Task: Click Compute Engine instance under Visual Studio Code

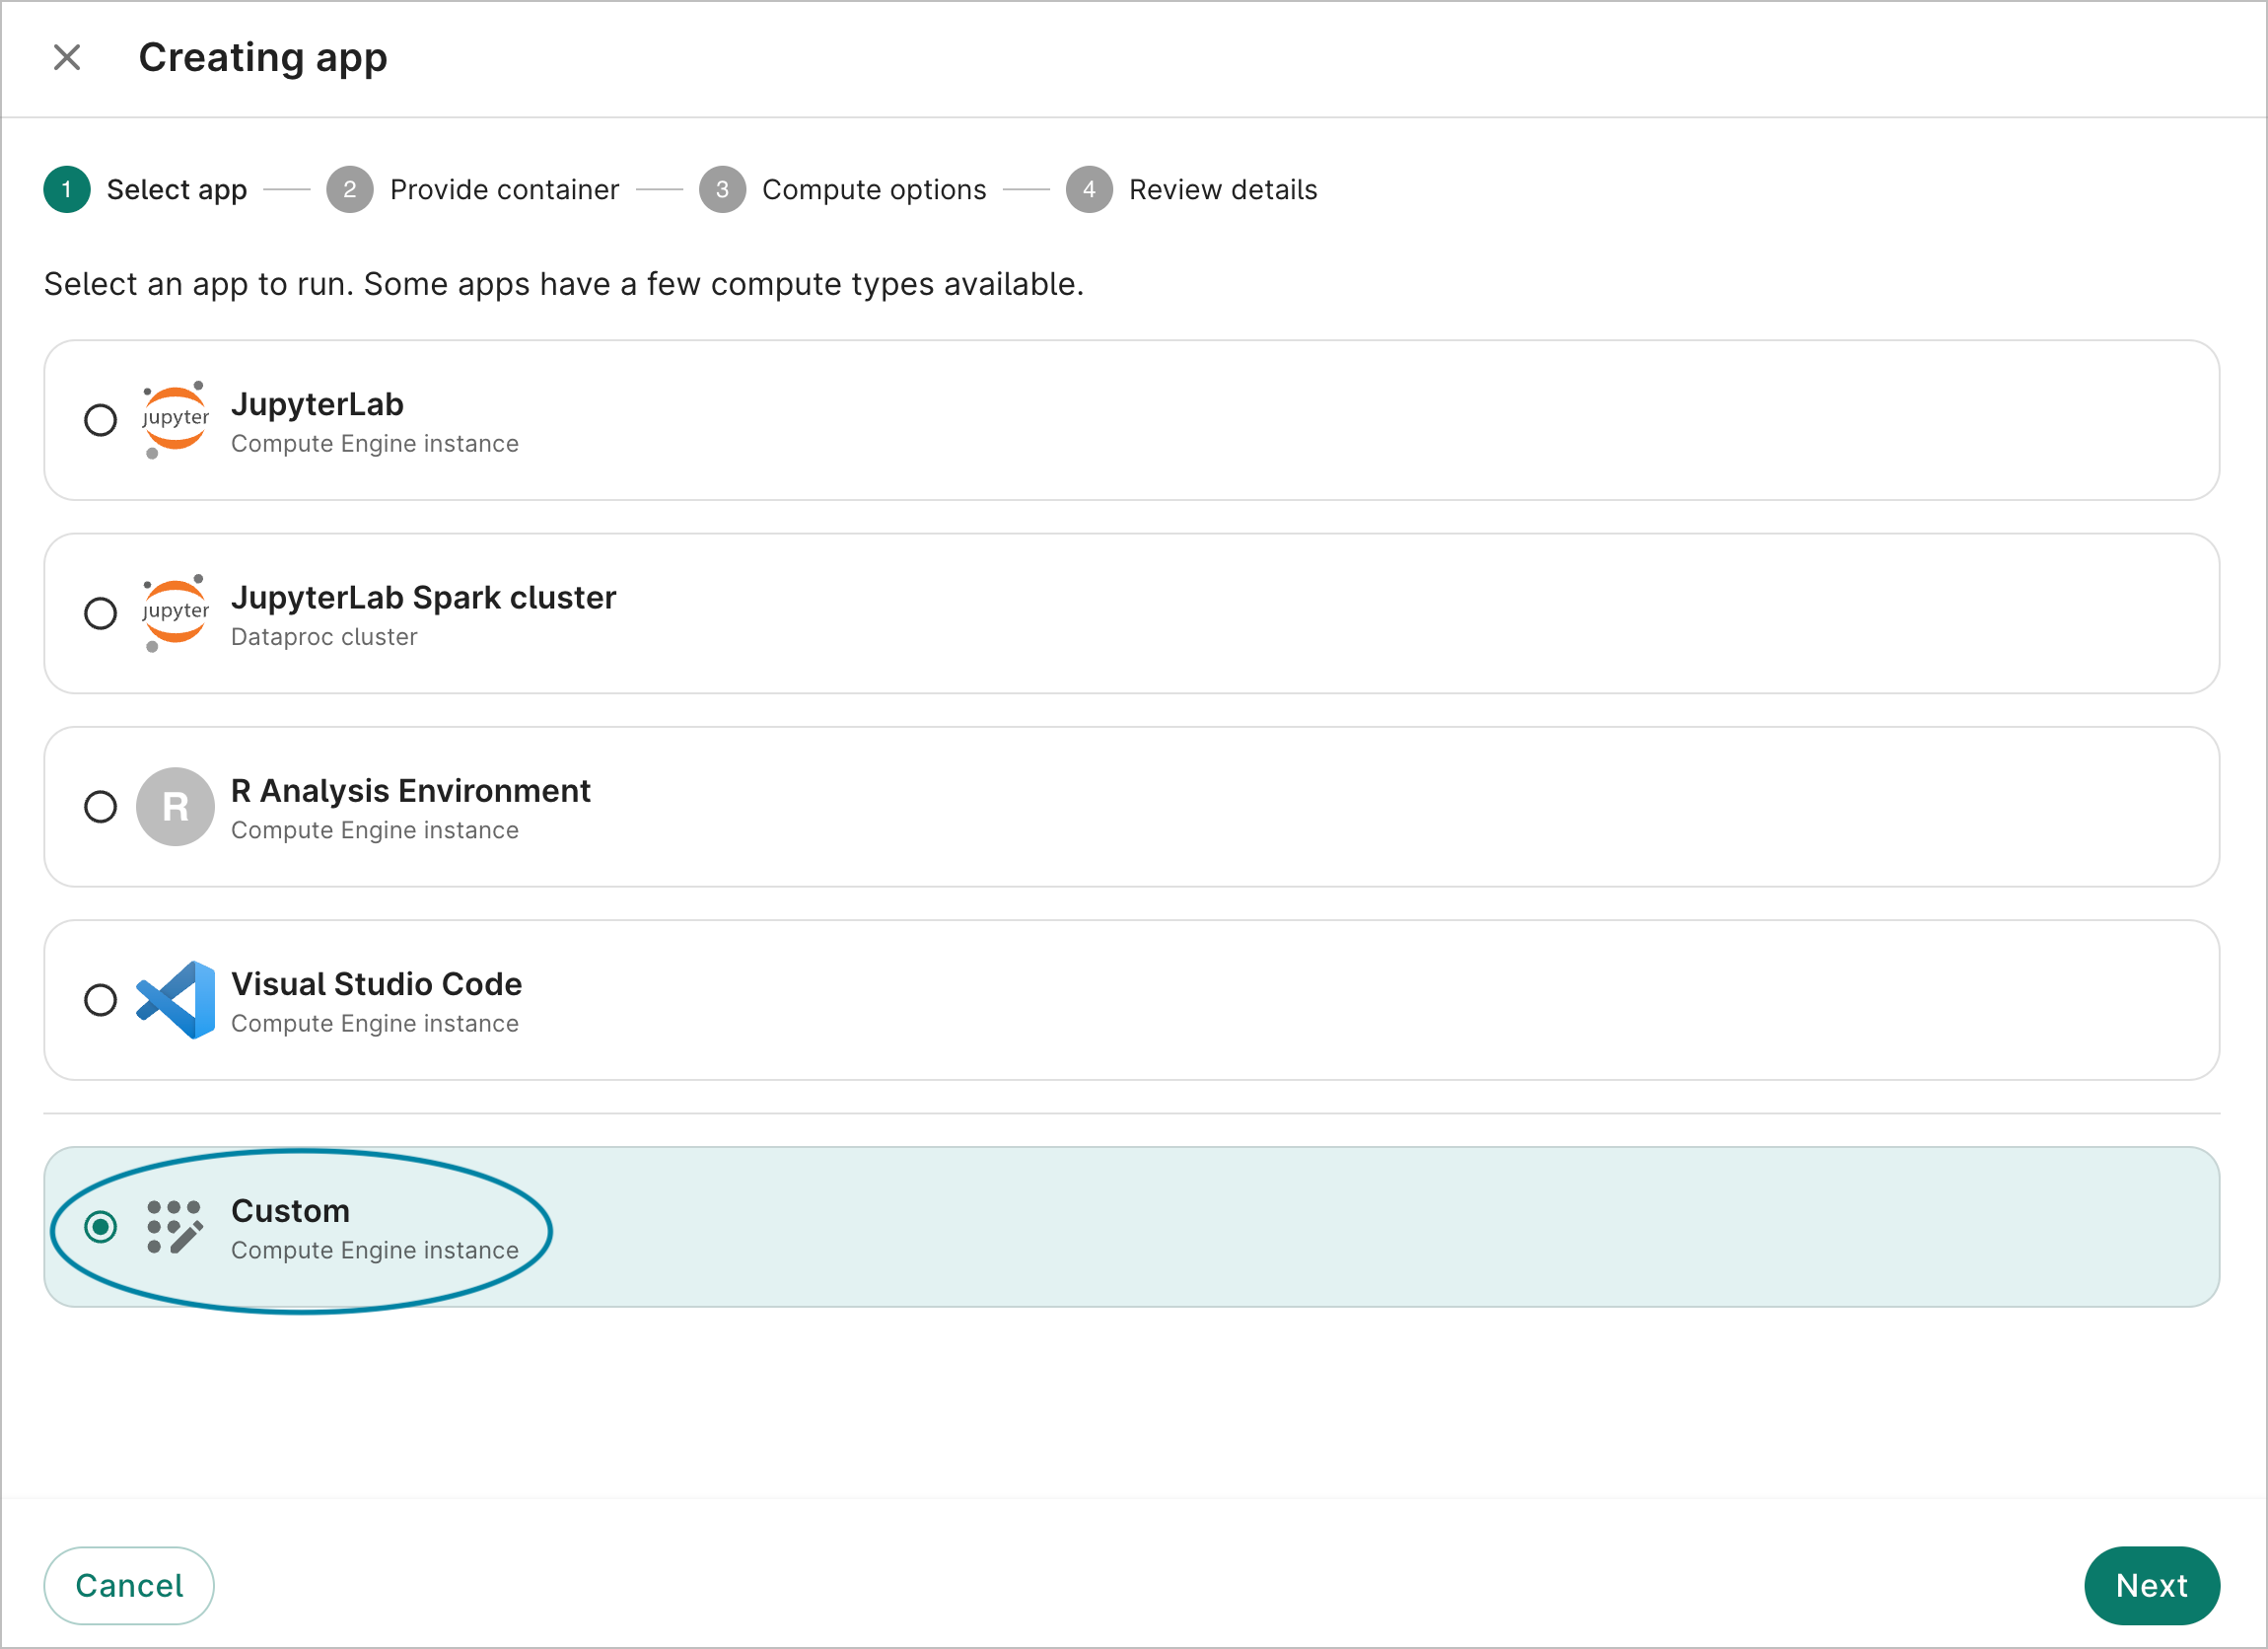Action: click(375, 1024)
